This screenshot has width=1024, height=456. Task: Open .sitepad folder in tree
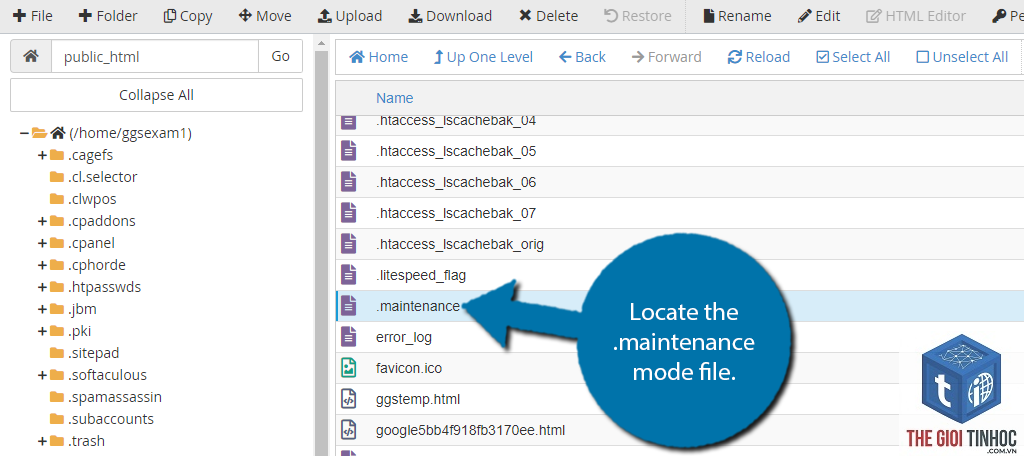point(93,353)
